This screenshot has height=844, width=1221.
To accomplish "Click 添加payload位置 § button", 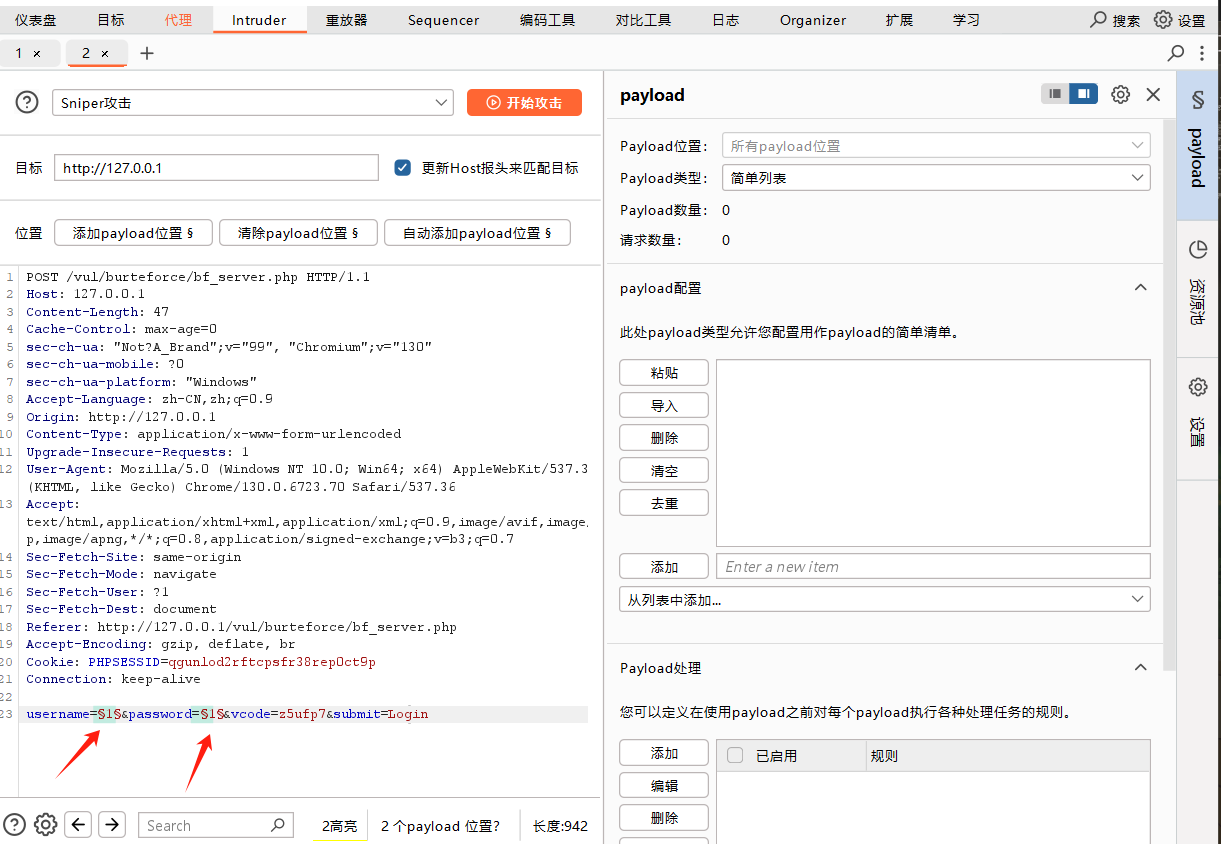I will [132, 233].
